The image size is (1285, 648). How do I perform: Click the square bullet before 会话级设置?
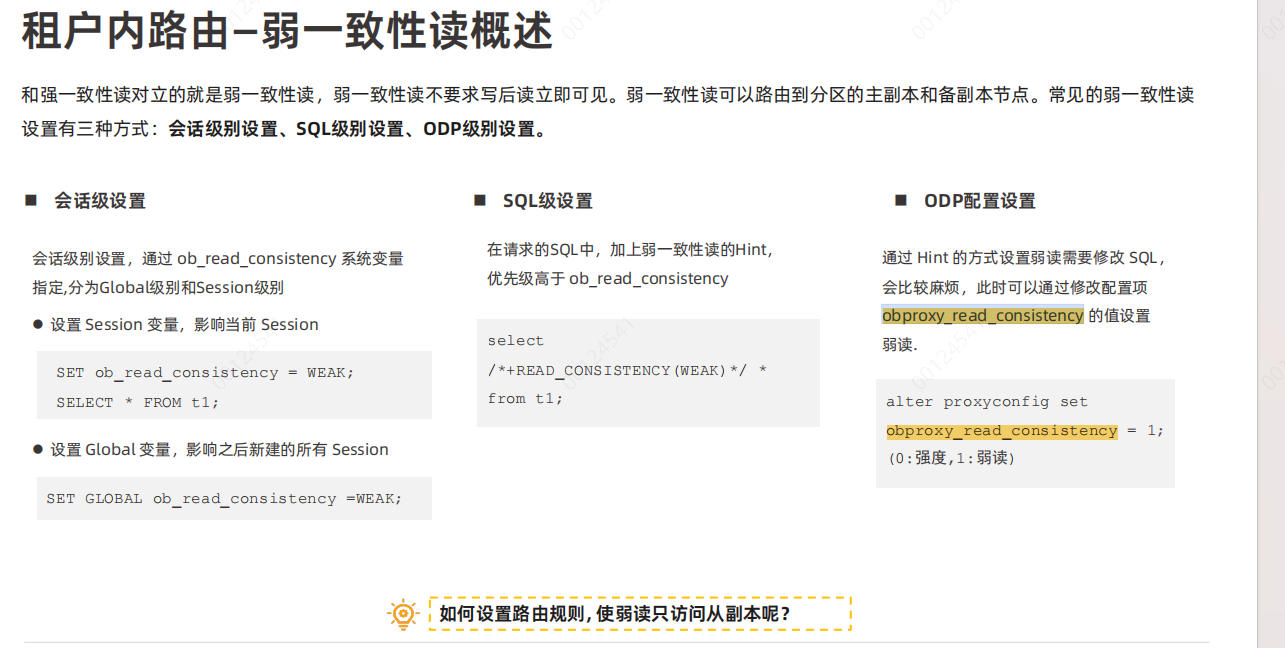[x=31, y=201]
